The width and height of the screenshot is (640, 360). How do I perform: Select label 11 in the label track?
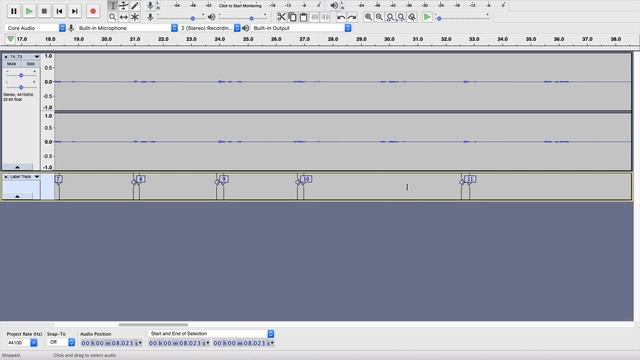point(470,179)
